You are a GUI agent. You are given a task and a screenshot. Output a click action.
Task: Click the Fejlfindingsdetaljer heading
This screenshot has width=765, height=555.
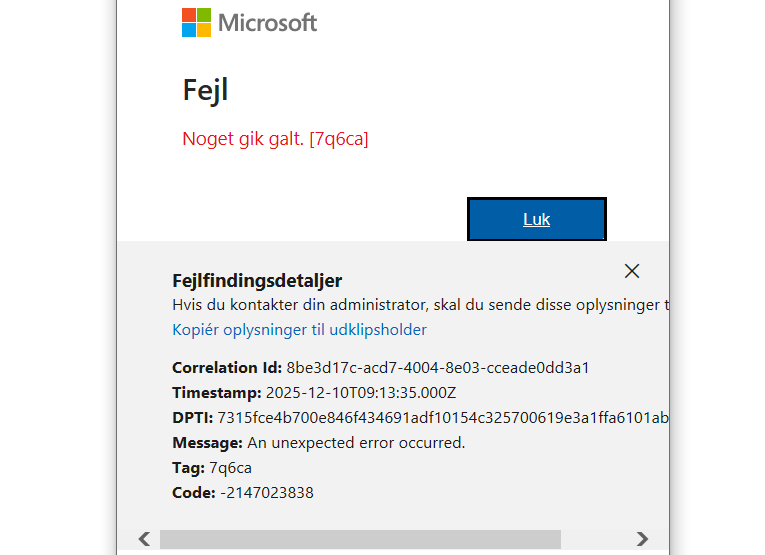pyautogui.click(x=257, y=281)
